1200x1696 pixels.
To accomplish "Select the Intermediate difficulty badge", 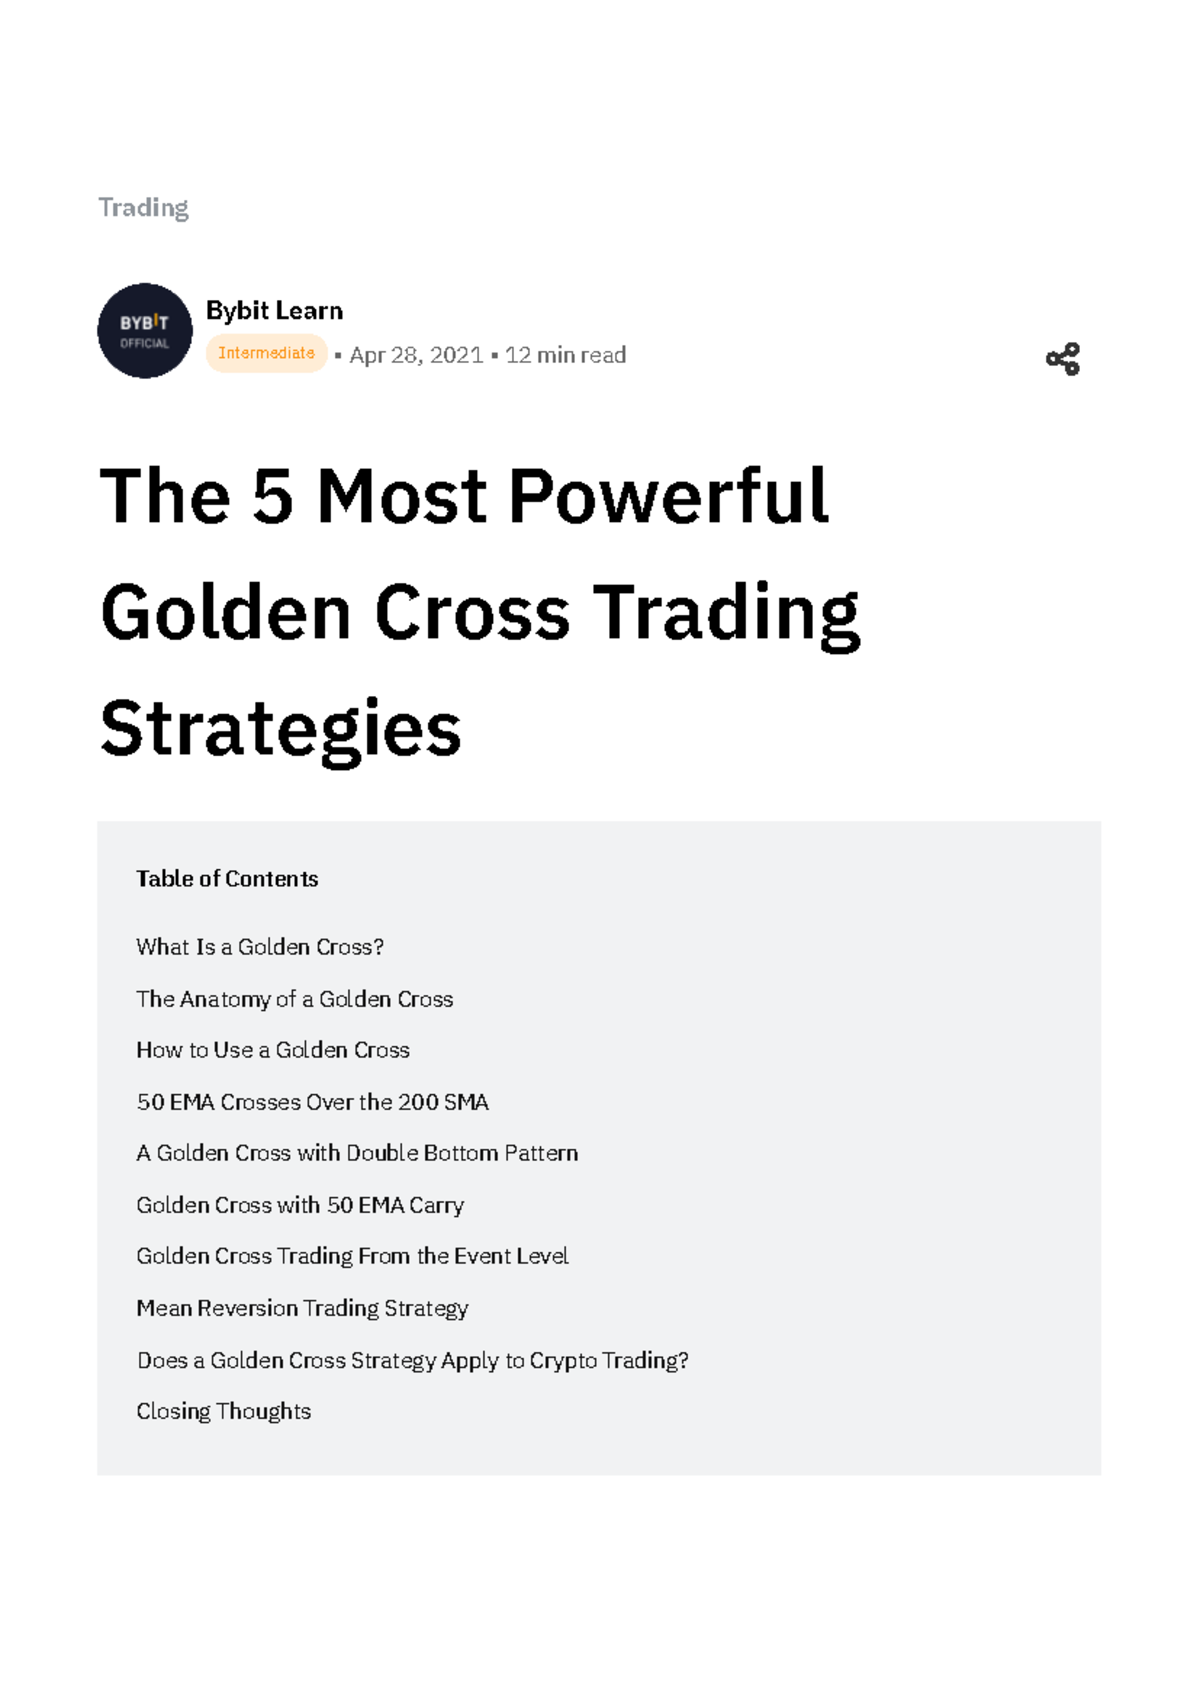I will 267,353.
